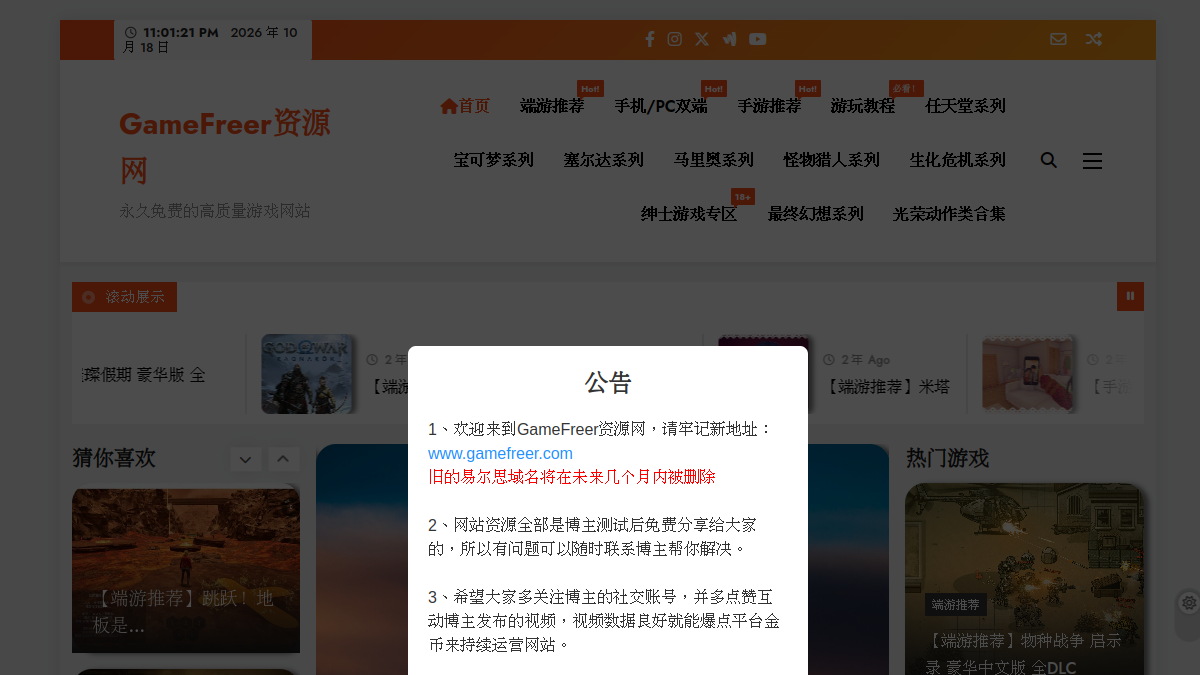1200x675 pixels.
Task: Open the Facebook social icon
Action: pyautogui.click(x=649, y=39)
